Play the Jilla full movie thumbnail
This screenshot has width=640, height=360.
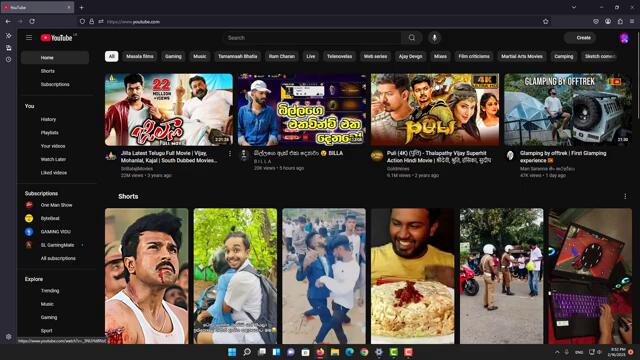click(x=169, y=109)
